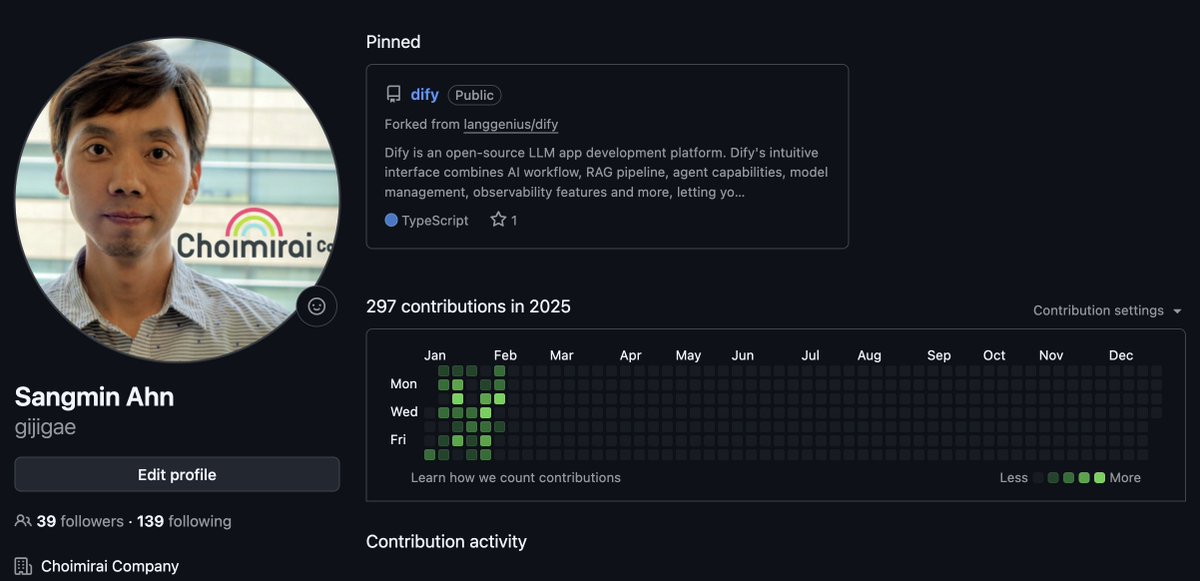
Task: Click the TypeScript language color dot
Action: tap(391, 220)
